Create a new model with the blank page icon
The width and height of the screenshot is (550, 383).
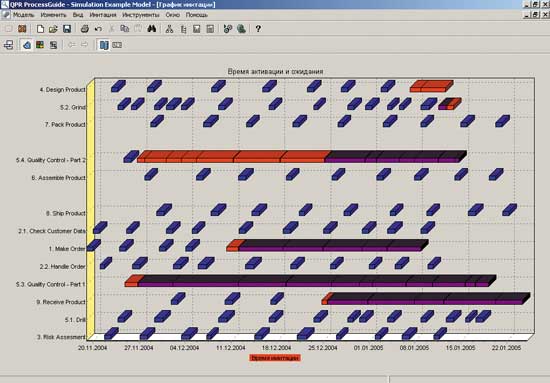(40, 29)
